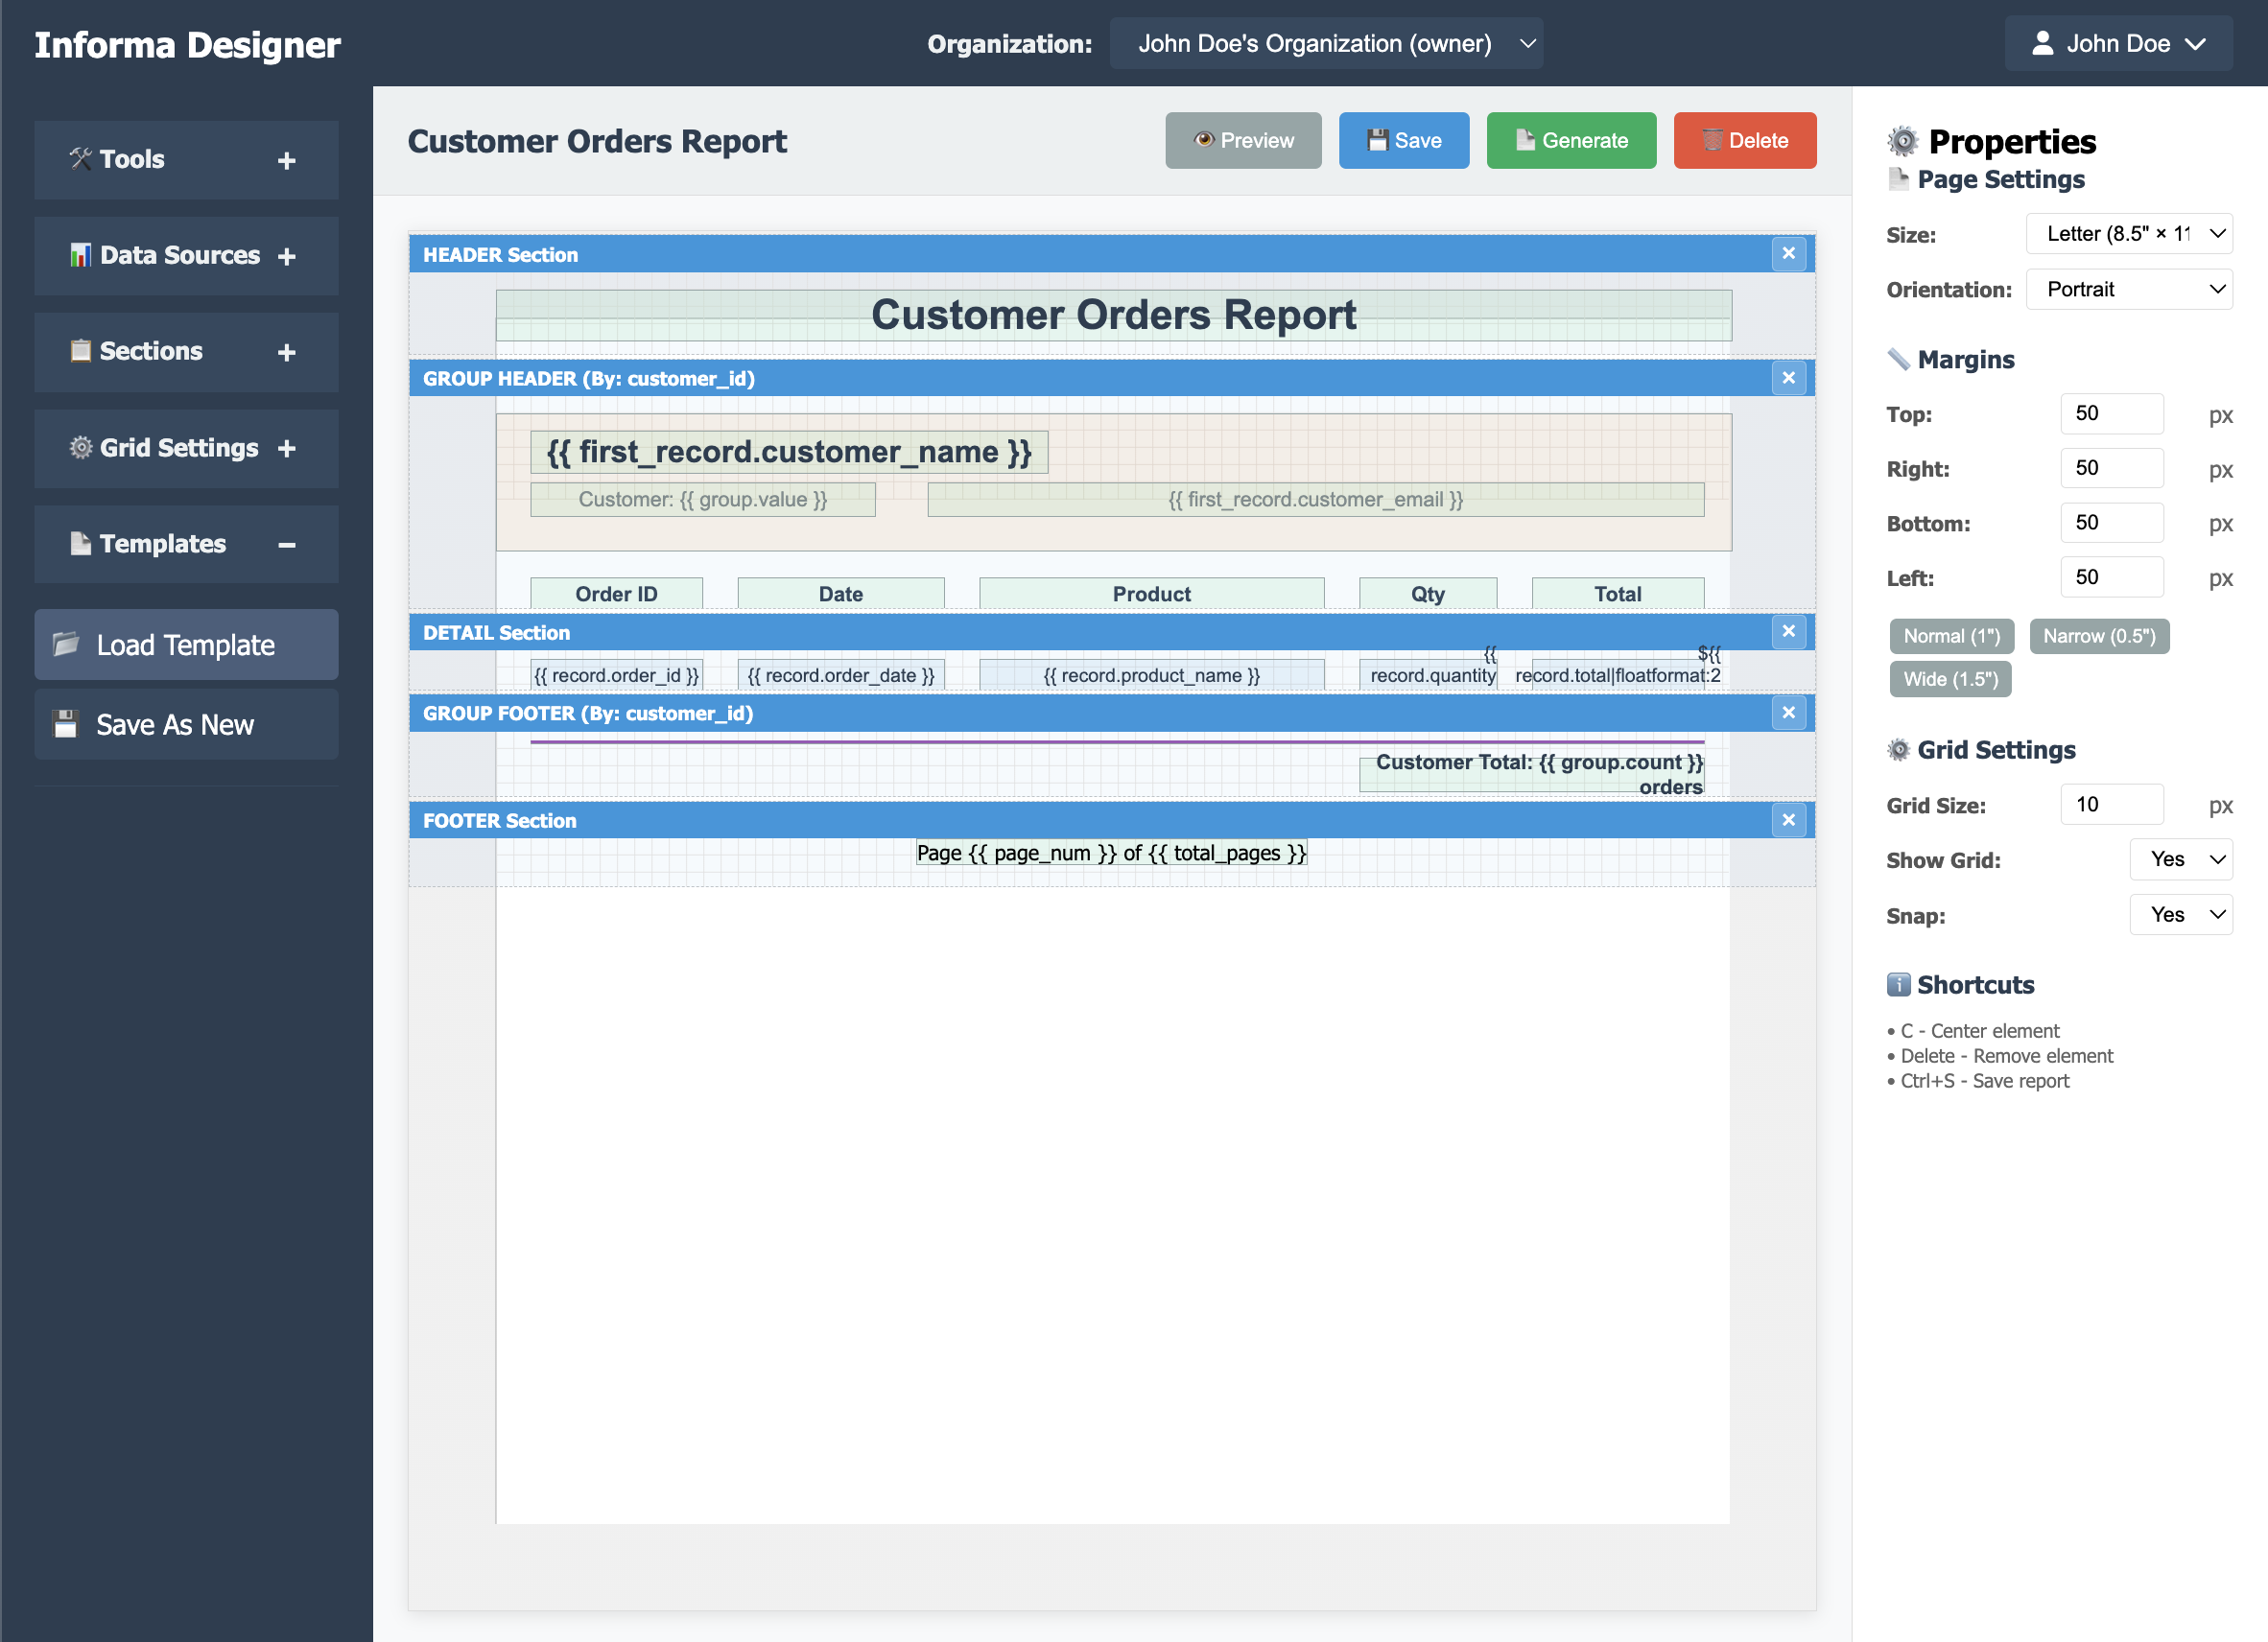
Task: Close the HEADER Section with X icon
Action: [1788, 254]
